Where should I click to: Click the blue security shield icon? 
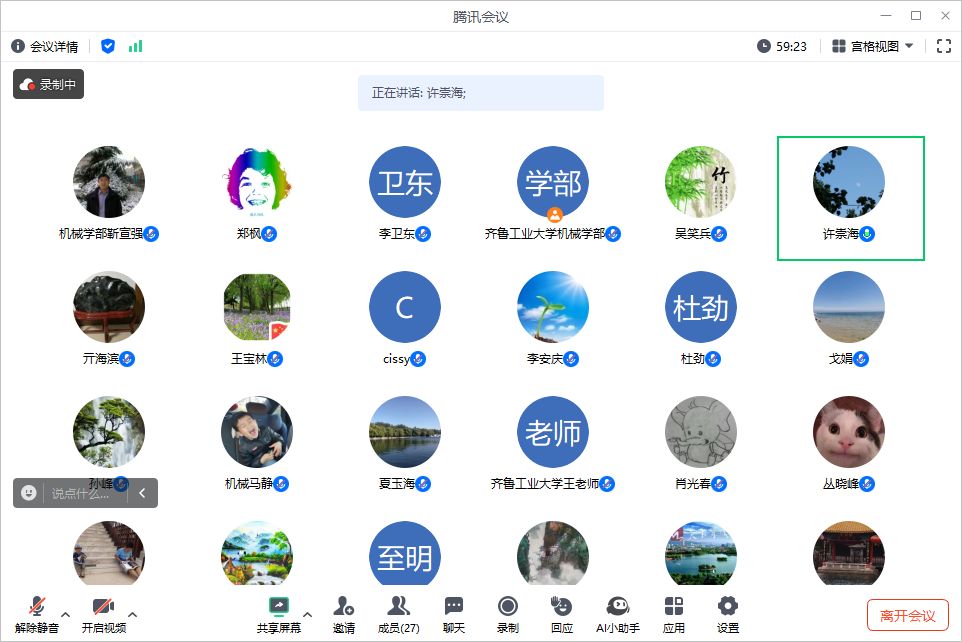pyautogui.click(x=108, y=46)
